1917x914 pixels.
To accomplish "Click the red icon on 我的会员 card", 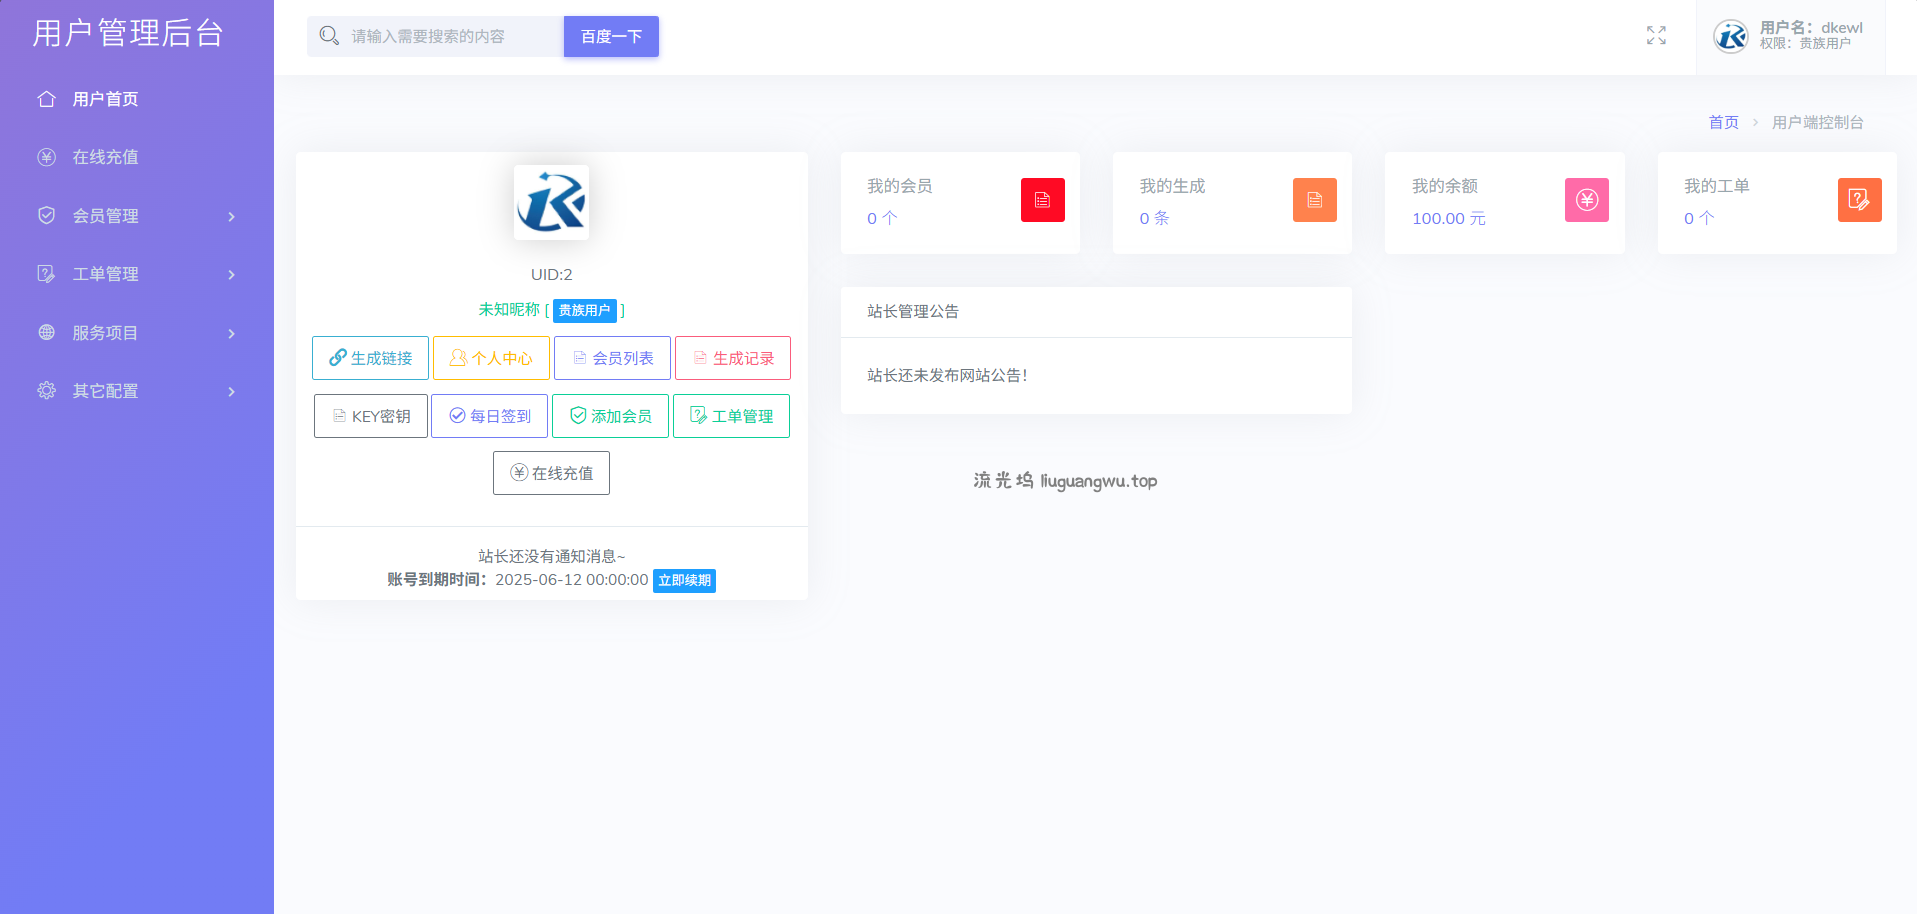I will (x=1042, y=200).
